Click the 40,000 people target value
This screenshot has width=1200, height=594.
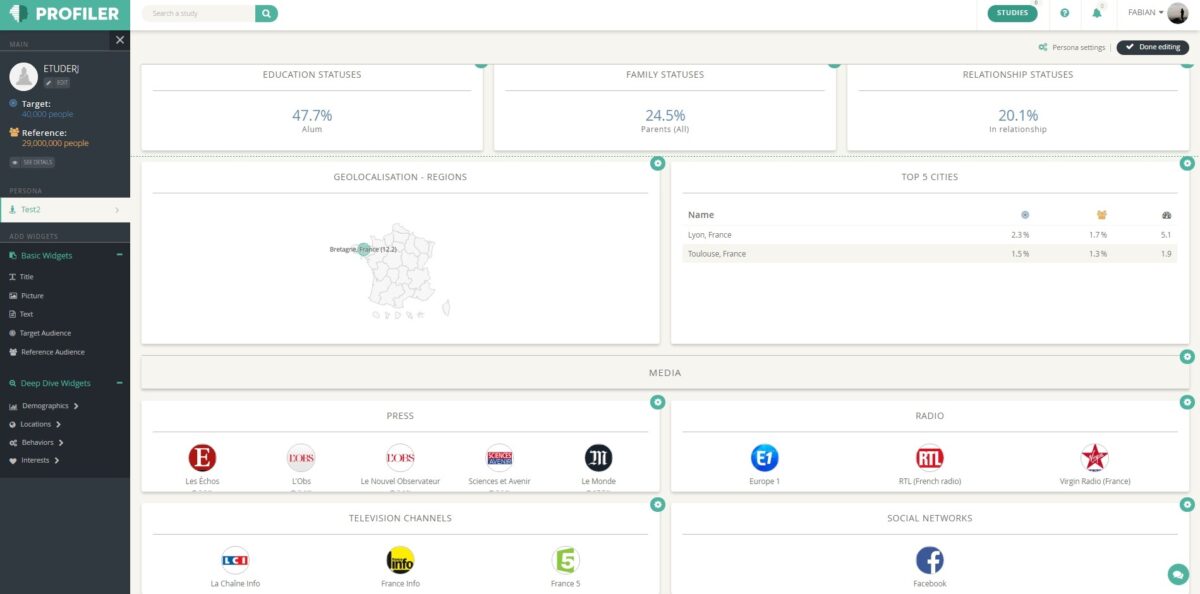(47, 114)
